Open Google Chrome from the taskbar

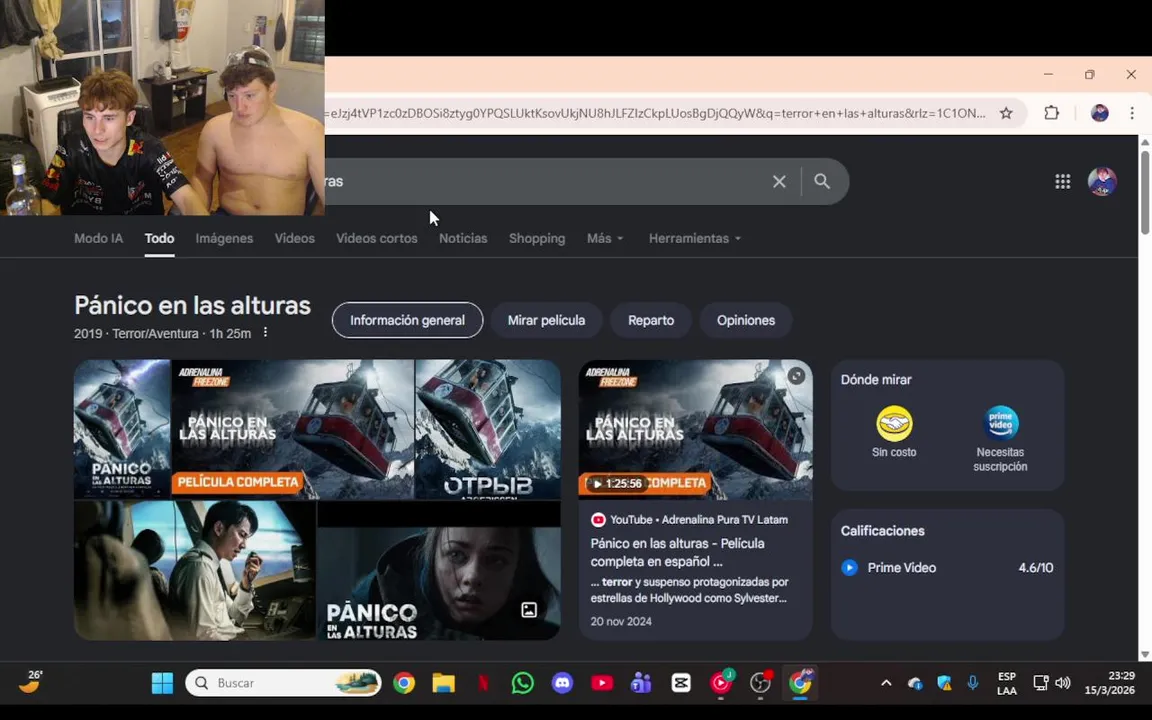click(x=403, y=683)
